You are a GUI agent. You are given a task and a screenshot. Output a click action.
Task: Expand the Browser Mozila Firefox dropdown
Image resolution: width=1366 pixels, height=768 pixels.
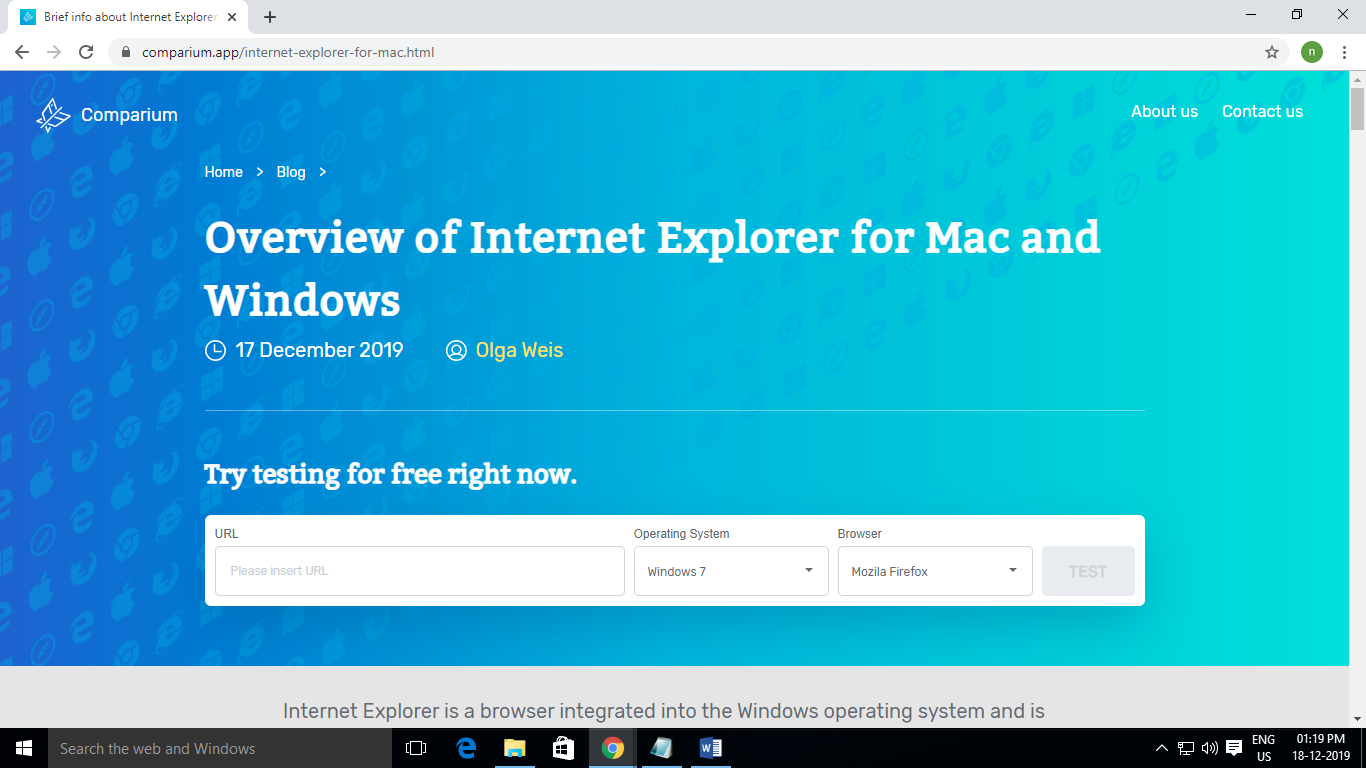click(935, 571)
